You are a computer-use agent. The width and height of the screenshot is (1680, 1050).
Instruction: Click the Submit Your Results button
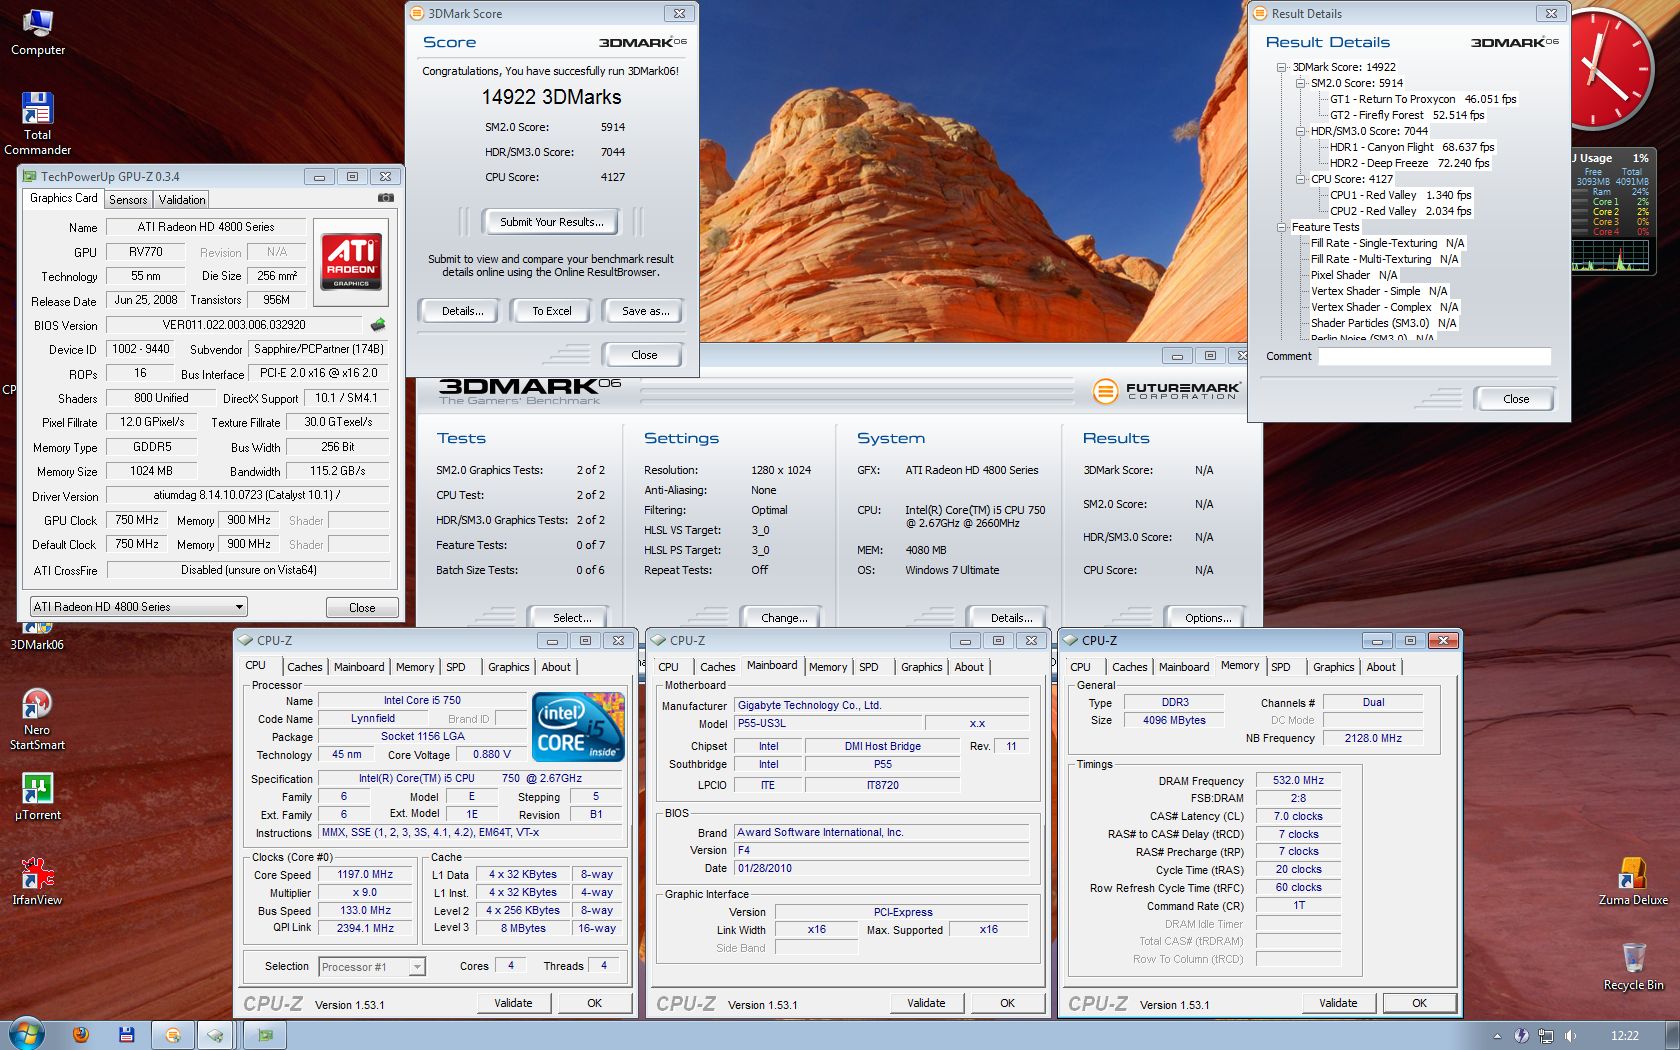[x=551, y=222]
